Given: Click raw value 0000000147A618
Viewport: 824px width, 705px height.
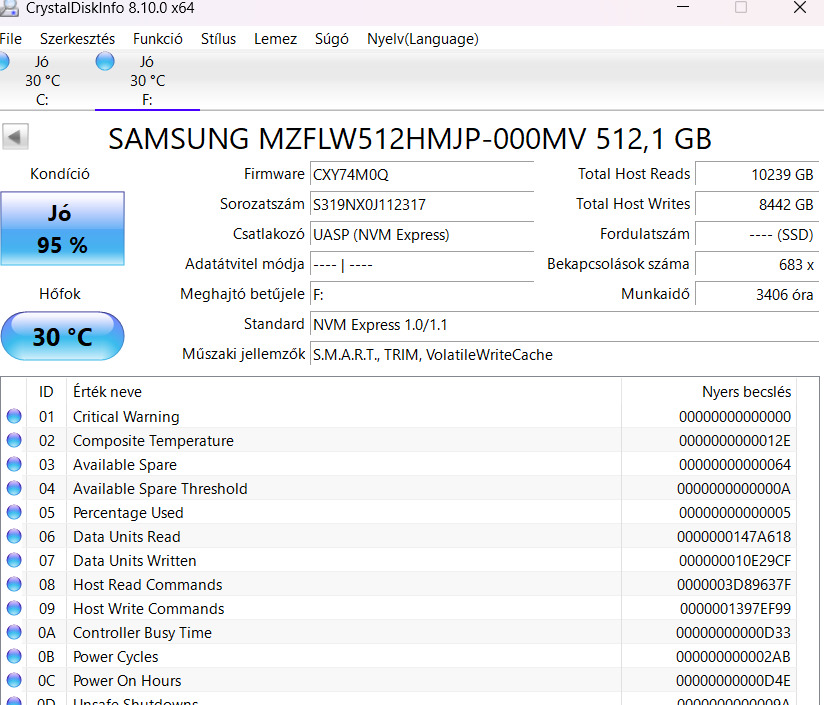Looking at the screenshot, I should pyautogui.click(x=734, y=536).
